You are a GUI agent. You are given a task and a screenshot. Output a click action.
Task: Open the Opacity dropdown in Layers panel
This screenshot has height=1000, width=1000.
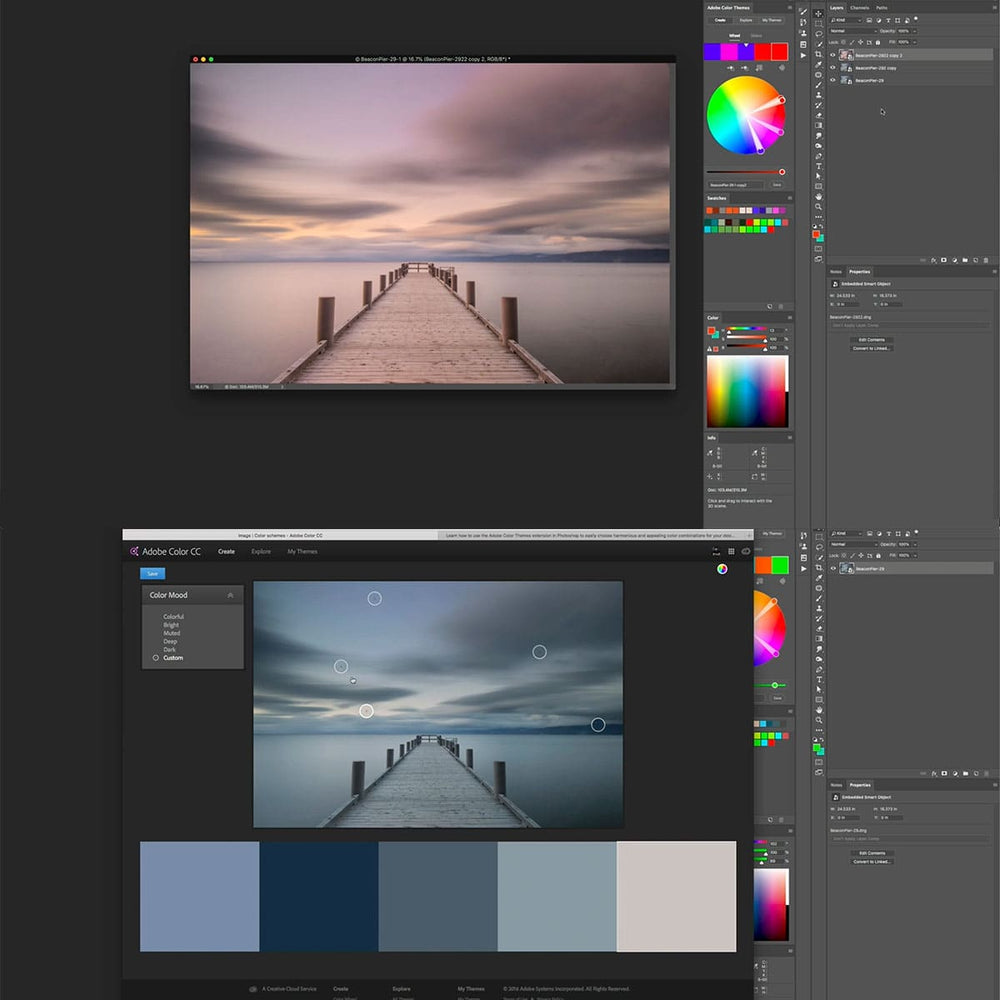pyautogui.click(x=913, y=31)
